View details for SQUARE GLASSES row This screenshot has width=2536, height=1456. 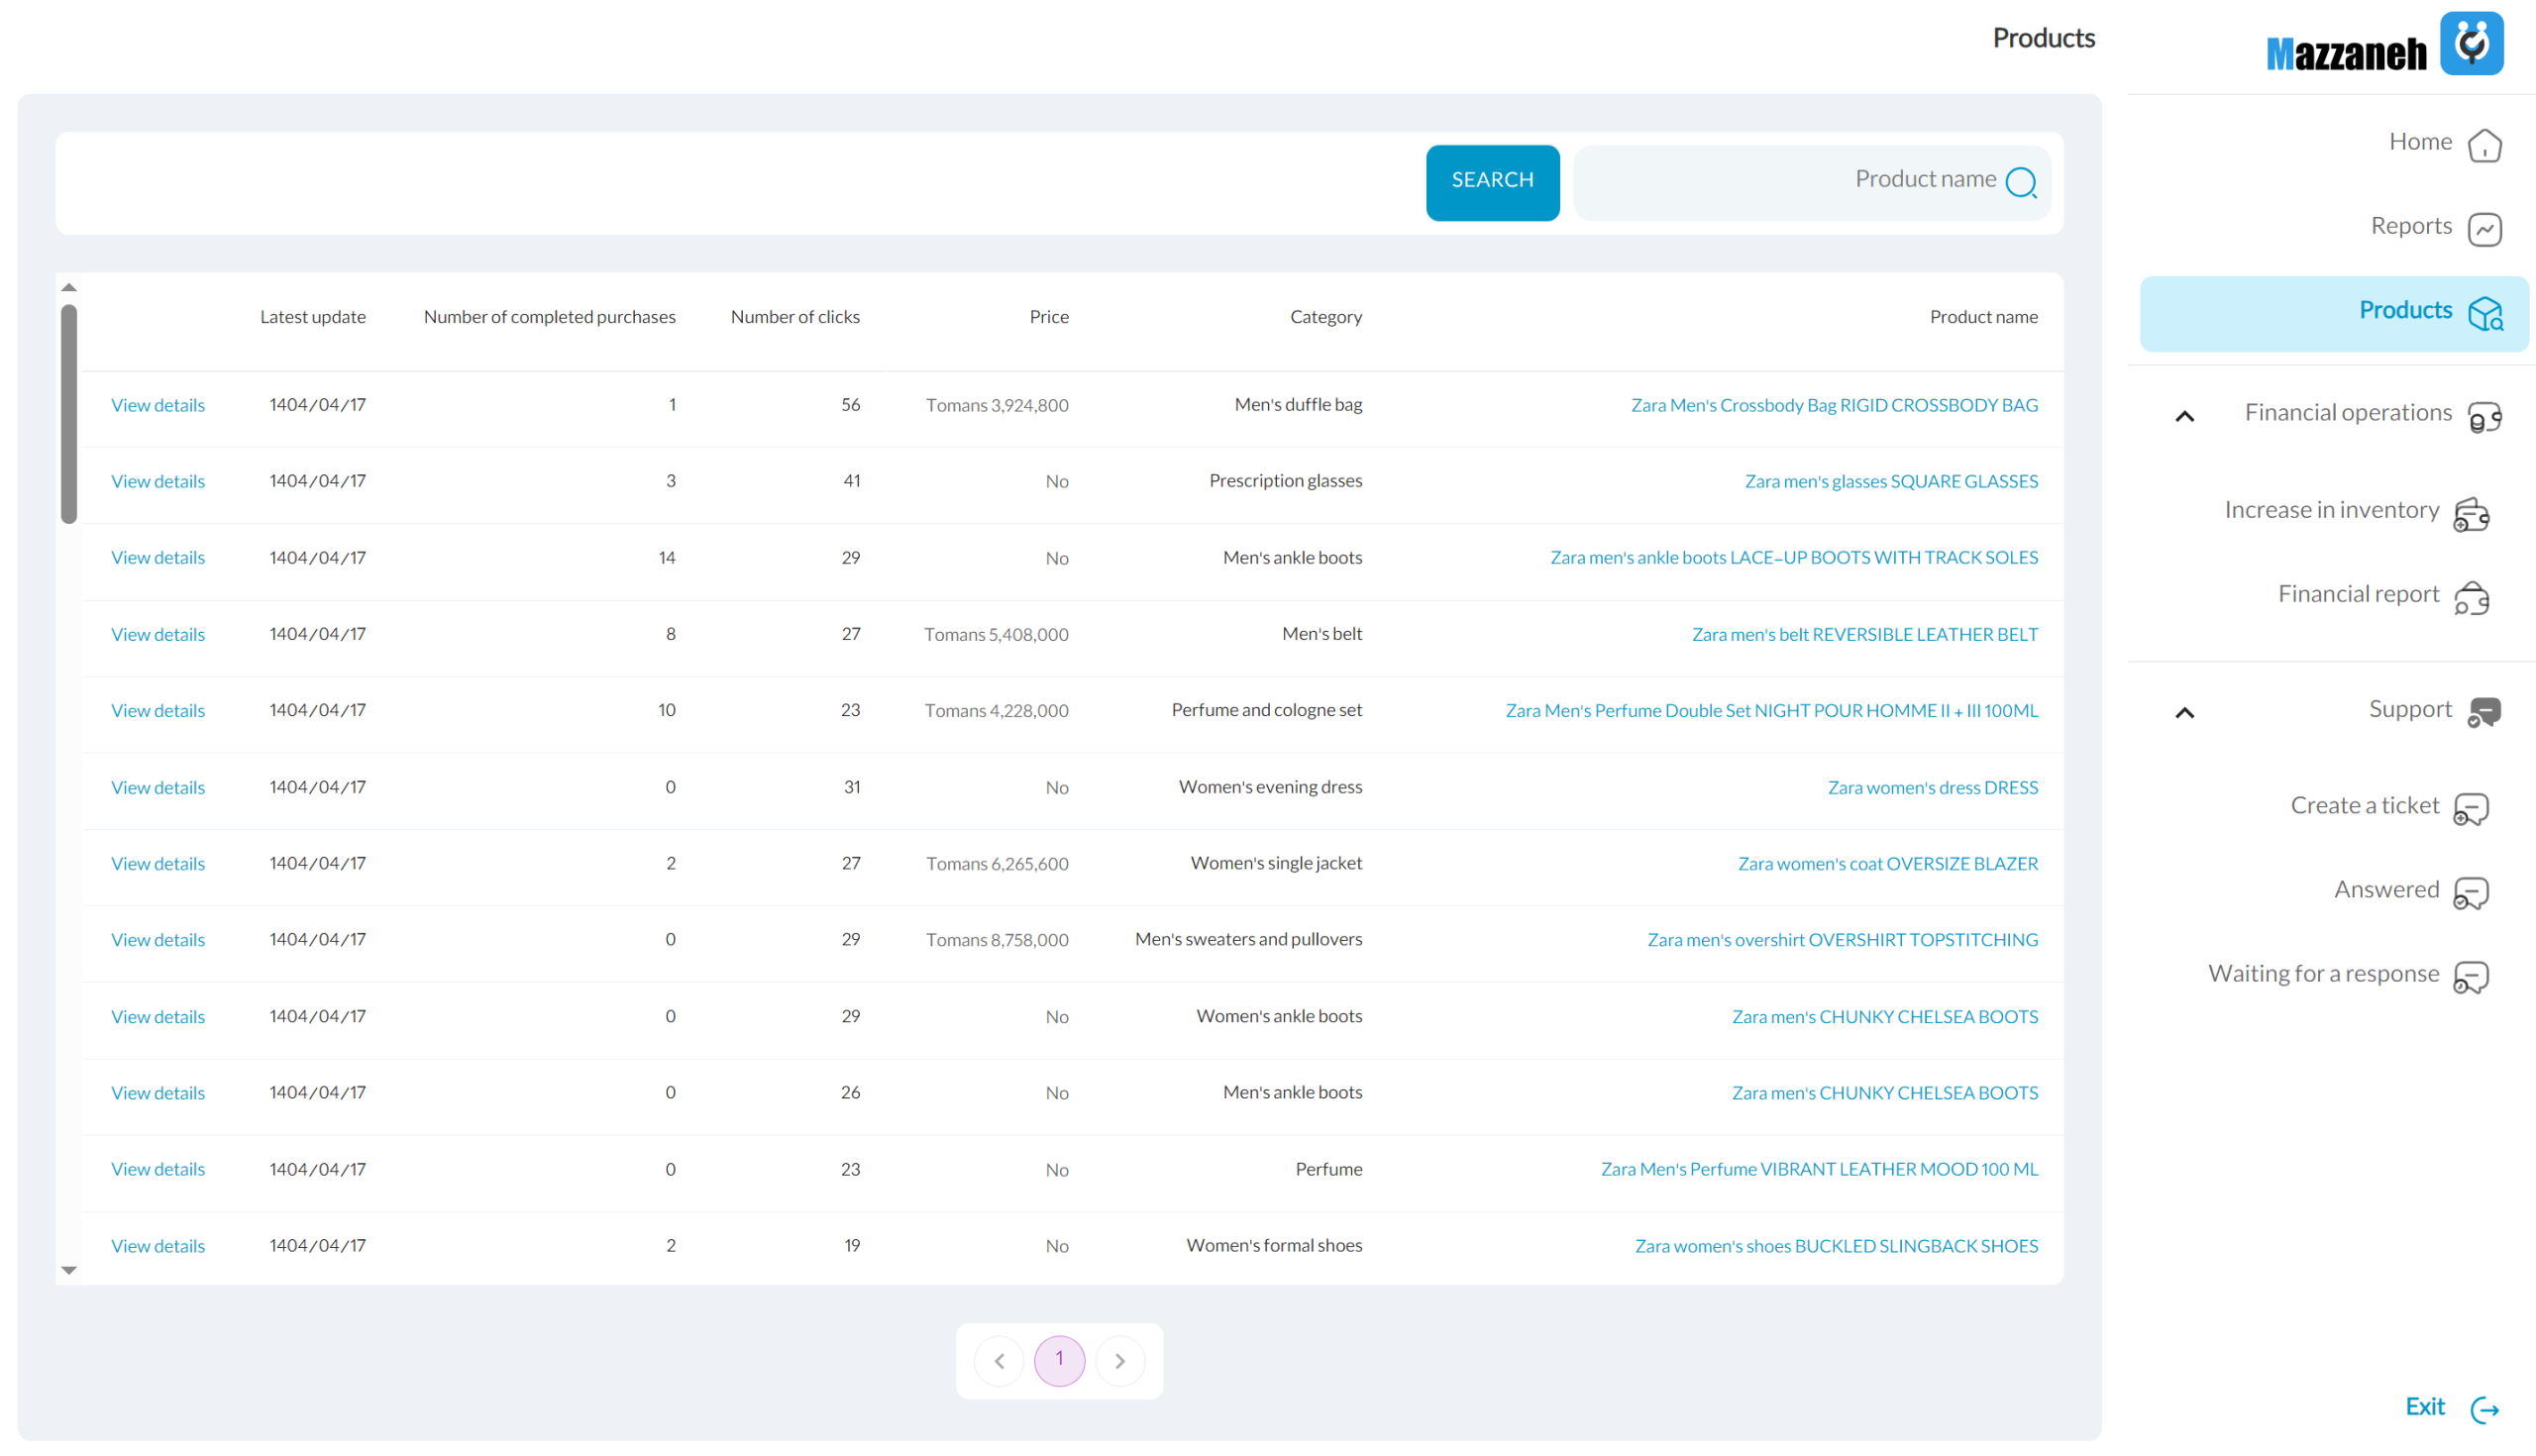(x=158, y=481)
